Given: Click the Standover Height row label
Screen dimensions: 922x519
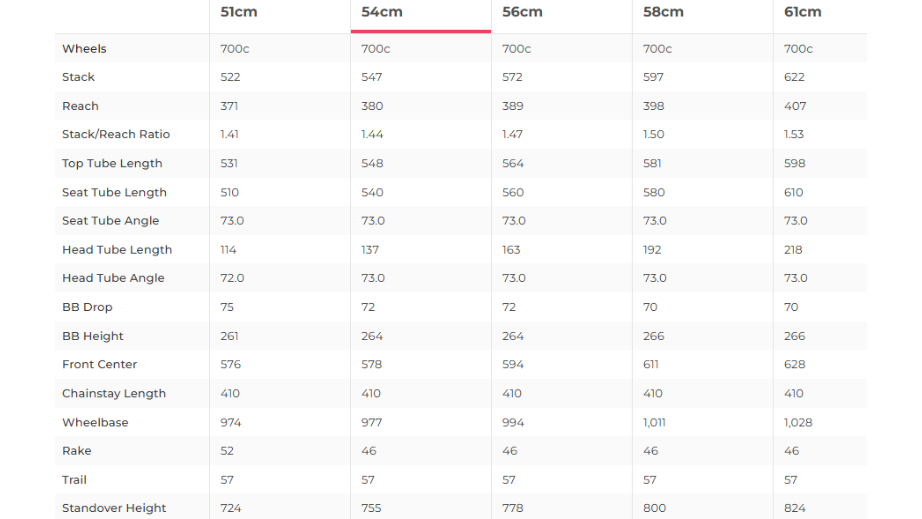Looking at the screenshot, I should 114,508.
